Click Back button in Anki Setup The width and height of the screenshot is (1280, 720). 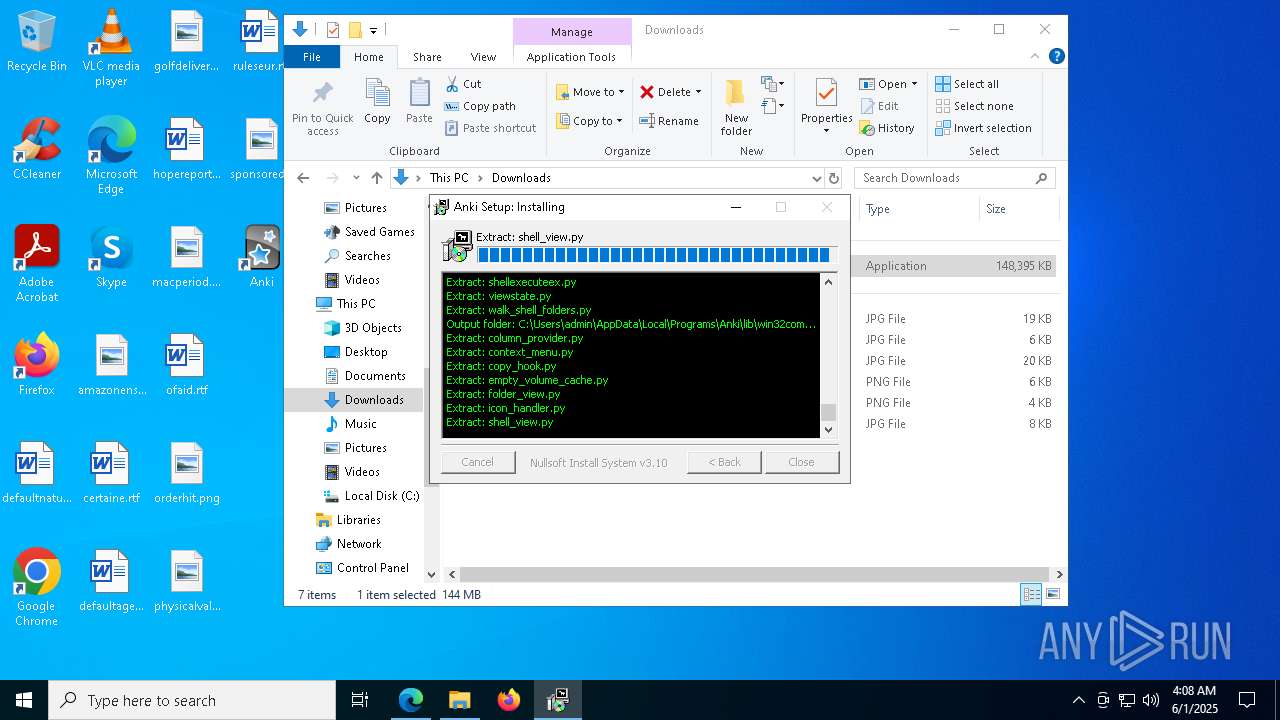point(724,462)
